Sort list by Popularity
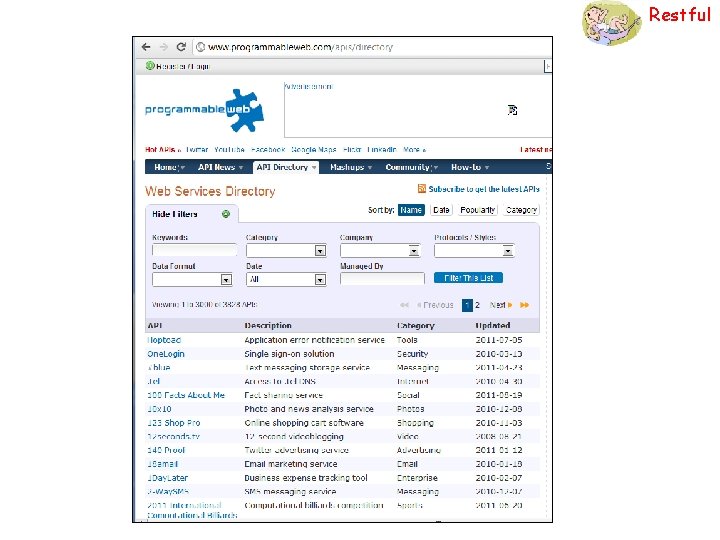720x540 pixels. pos(478,210)
